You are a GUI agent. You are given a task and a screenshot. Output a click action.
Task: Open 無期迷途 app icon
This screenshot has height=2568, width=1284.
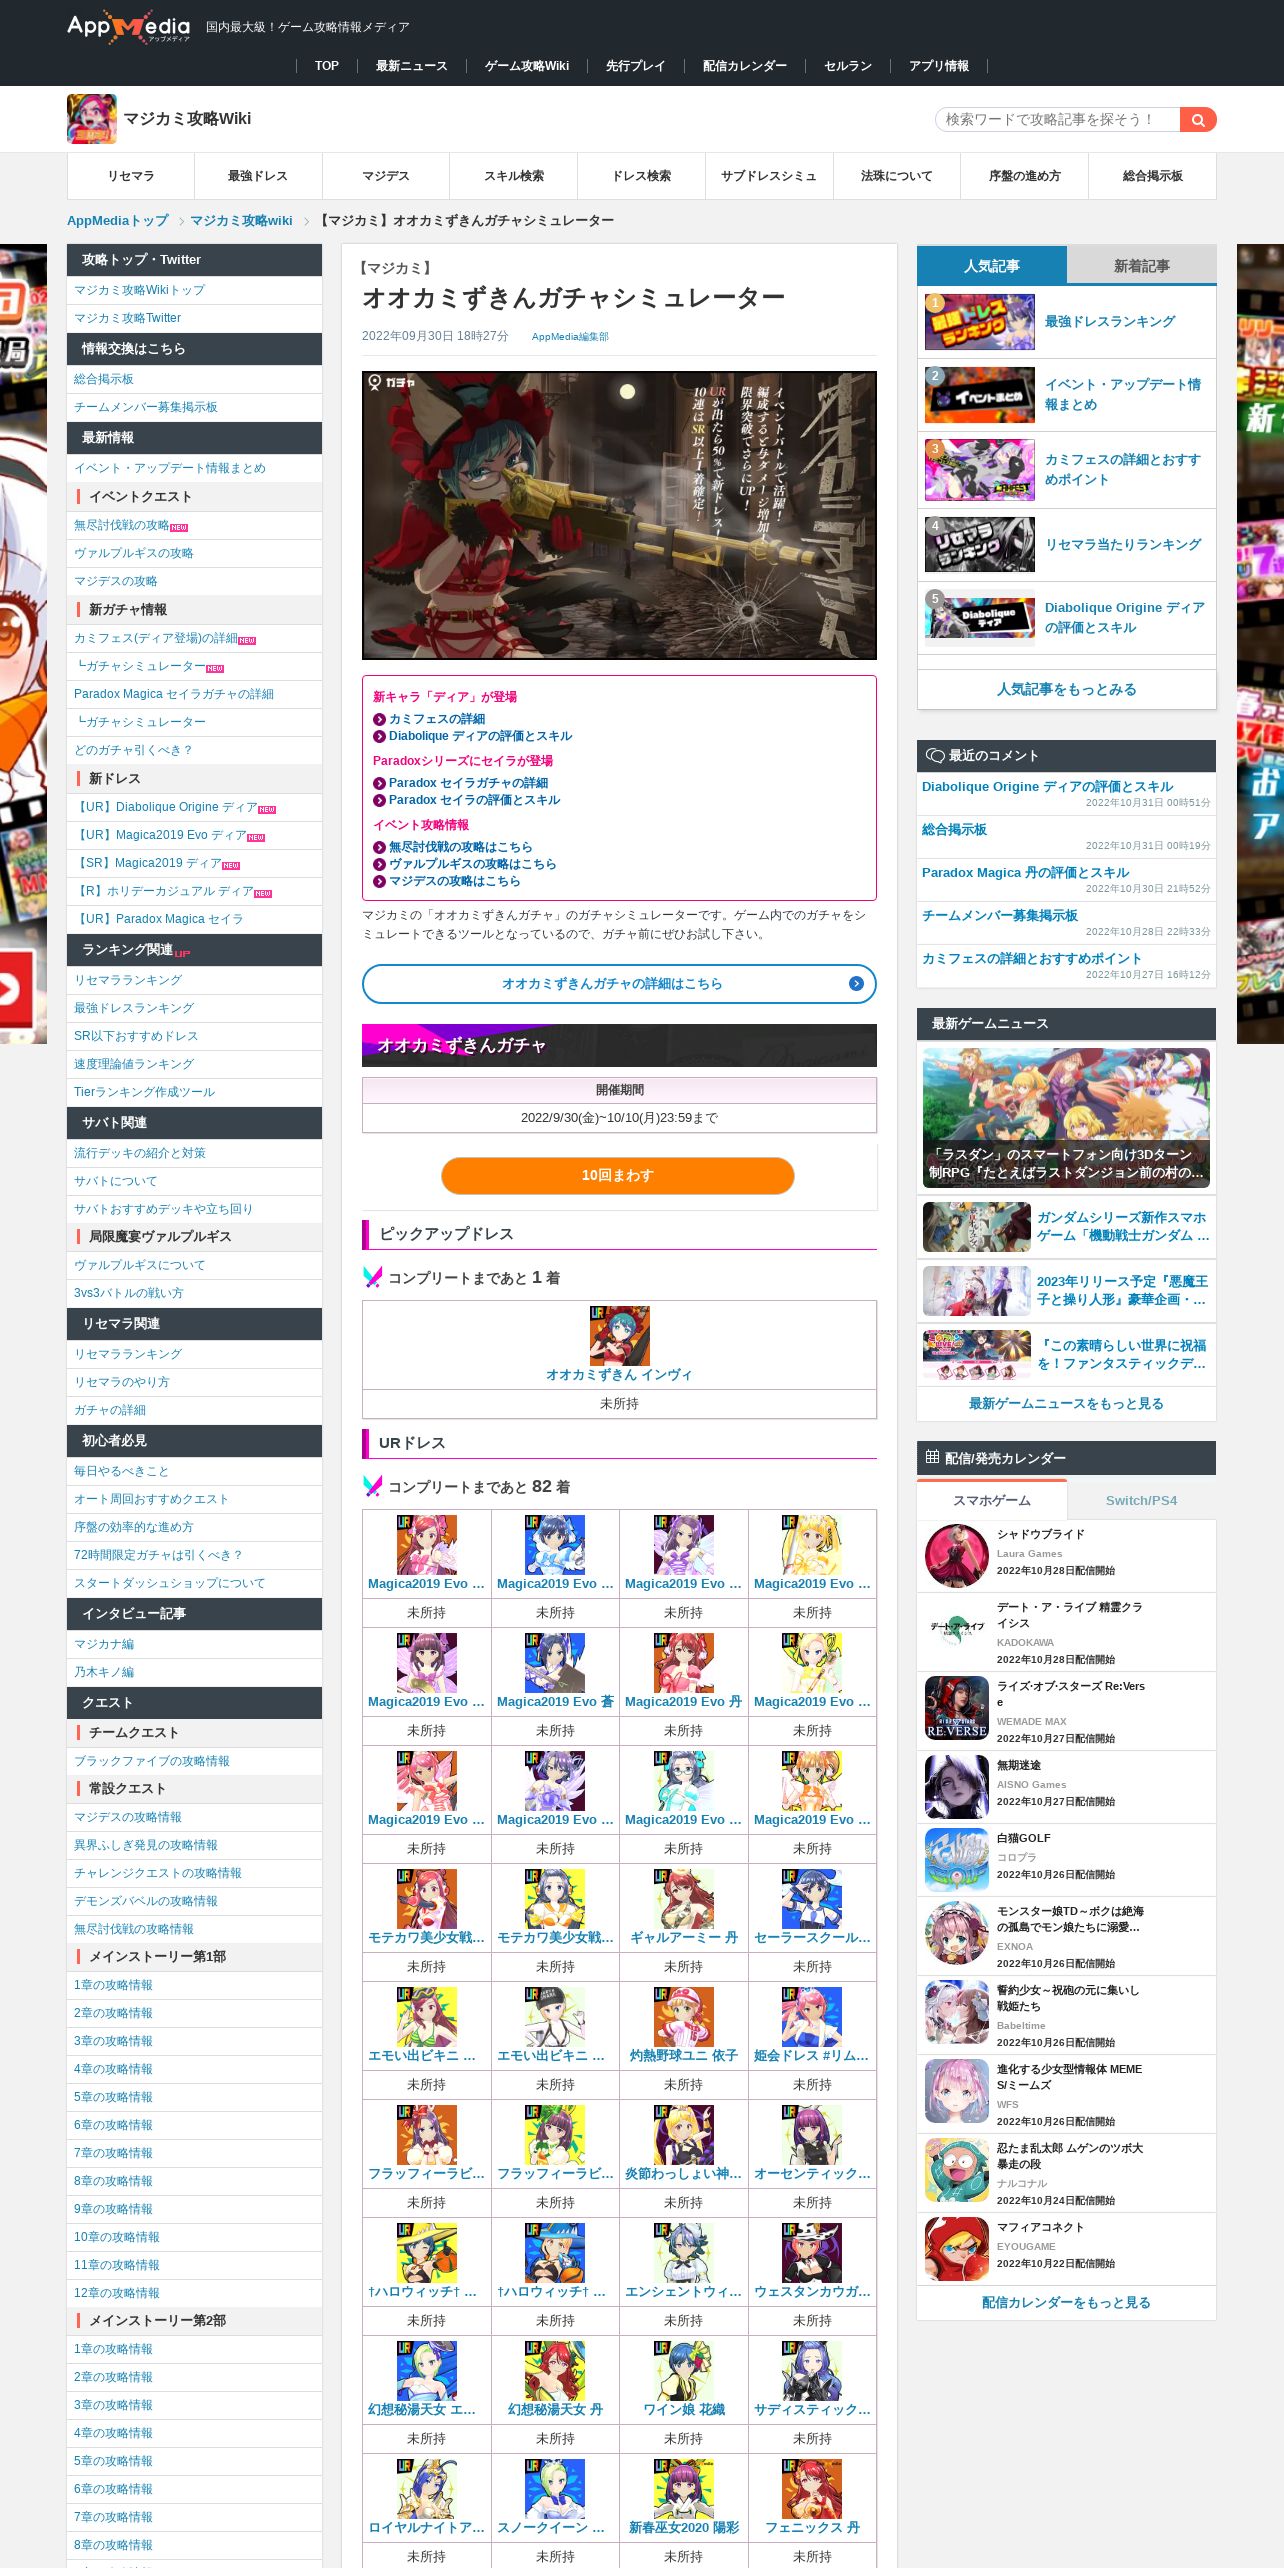[x=956, y=1786]
